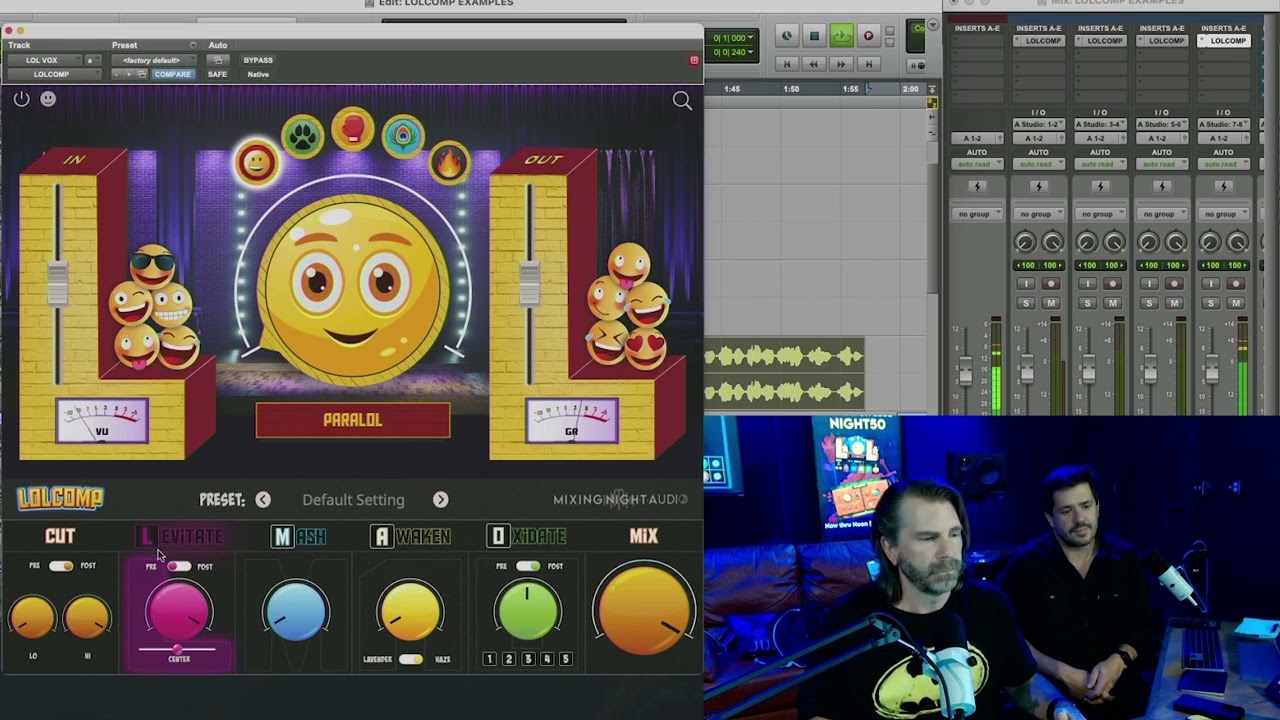
Task: Click the Rewind transport button
Action: pos(814,64)
